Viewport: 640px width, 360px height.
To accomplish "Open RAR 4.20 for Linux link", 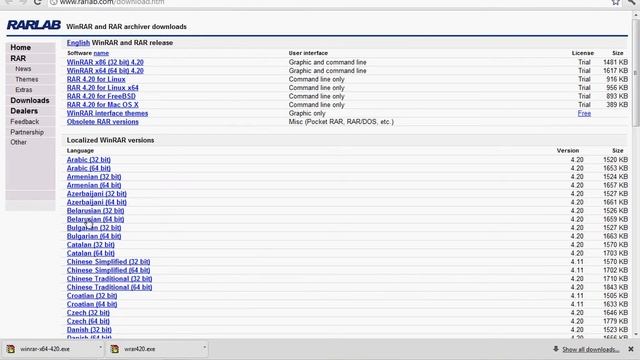I will (x=96, y=79).
